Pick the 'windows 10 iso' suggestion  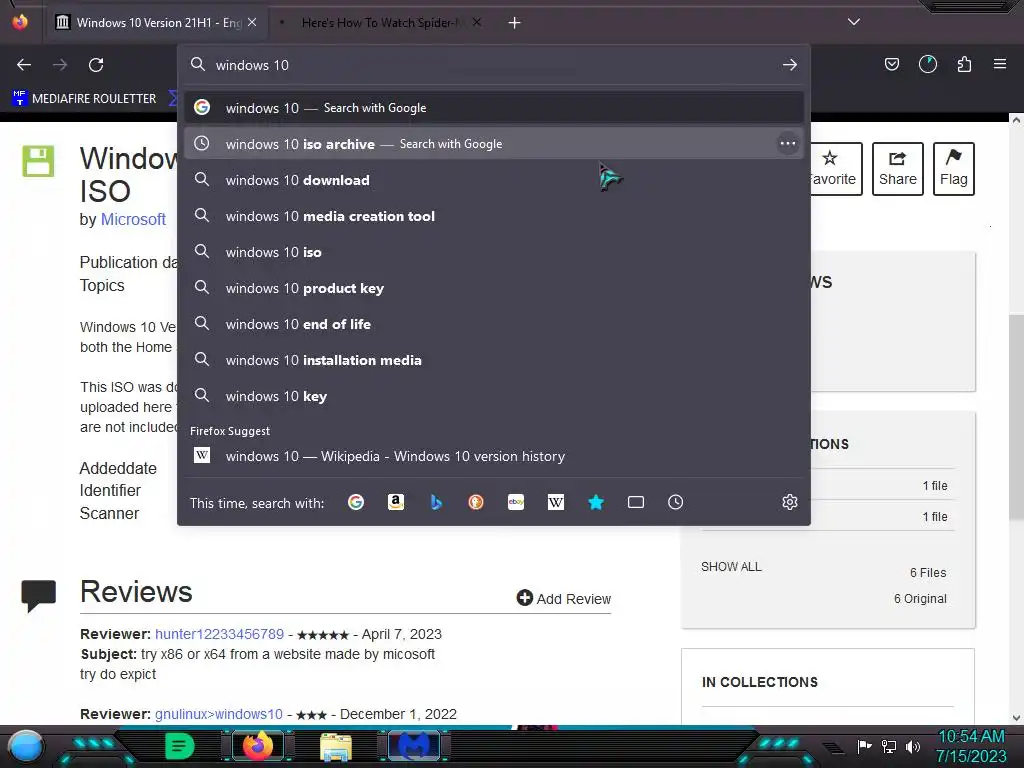494,252
